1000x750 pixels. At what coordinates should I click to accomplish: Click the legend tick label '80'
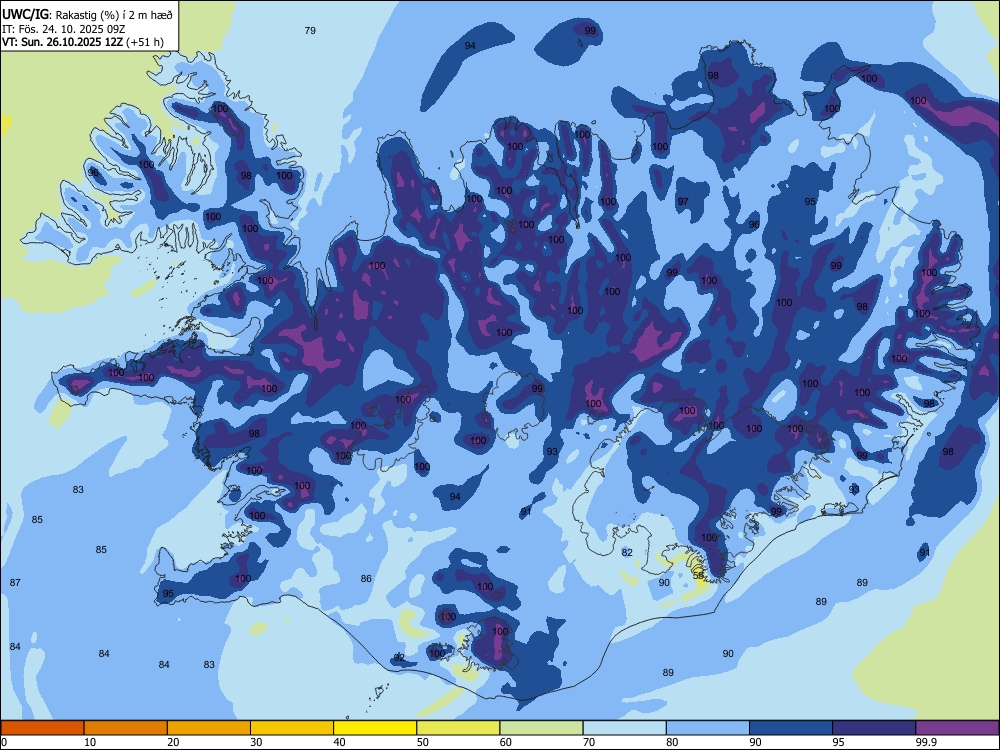[672, 742]
